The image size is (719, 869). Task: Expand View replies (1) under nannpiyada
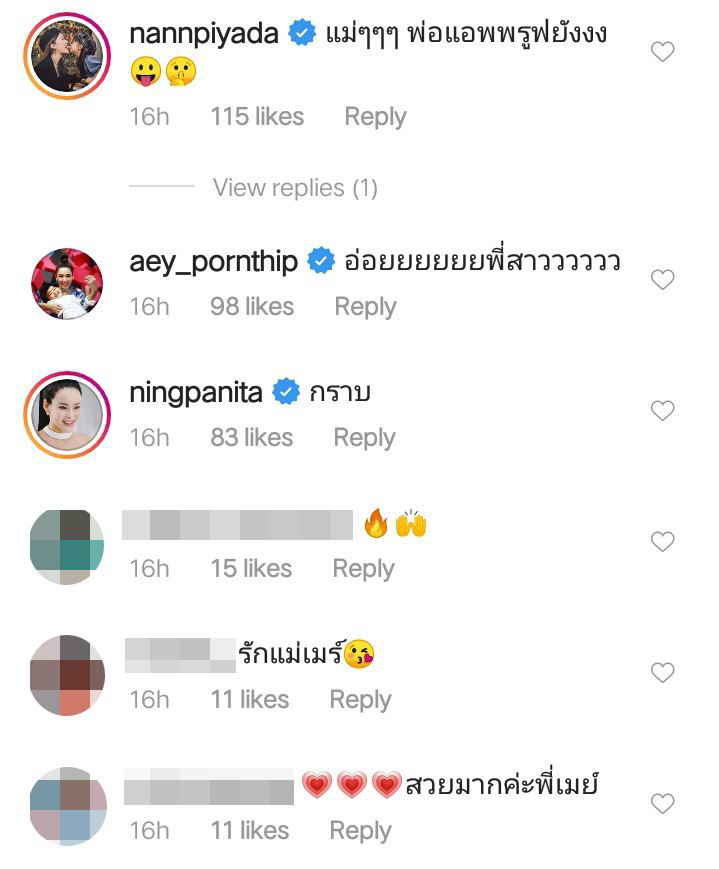click(295, 187)
